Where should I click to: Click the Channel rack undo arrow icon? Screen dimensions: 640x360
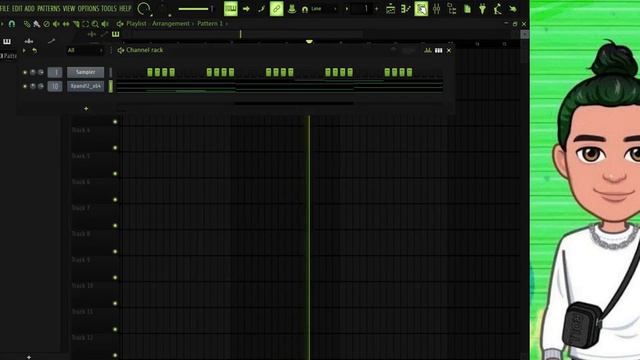tap(35, 51)
